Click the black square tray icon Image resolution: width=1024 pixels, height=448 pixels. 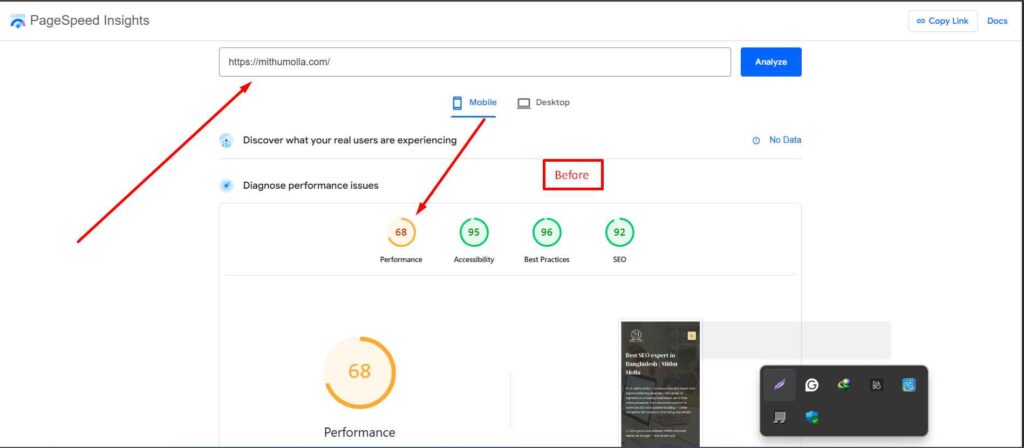point(876,385)
